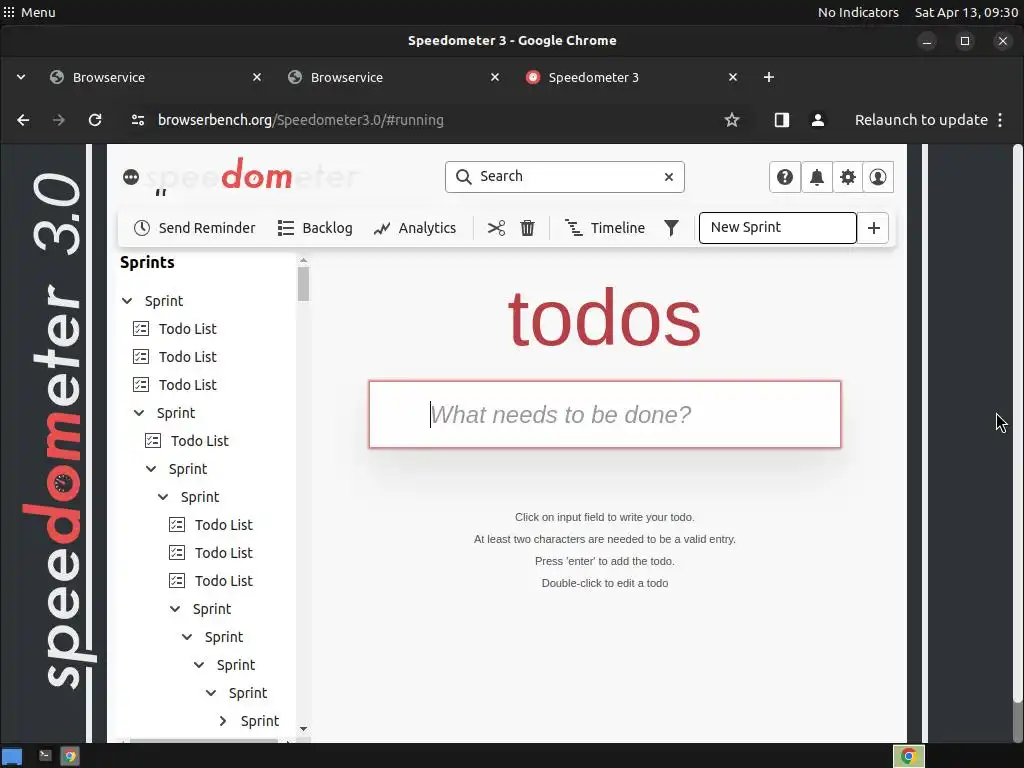Collapse the eighth-level Sprint node
The width and height of the screenshot is (1024, 768).
coord(211,693)
